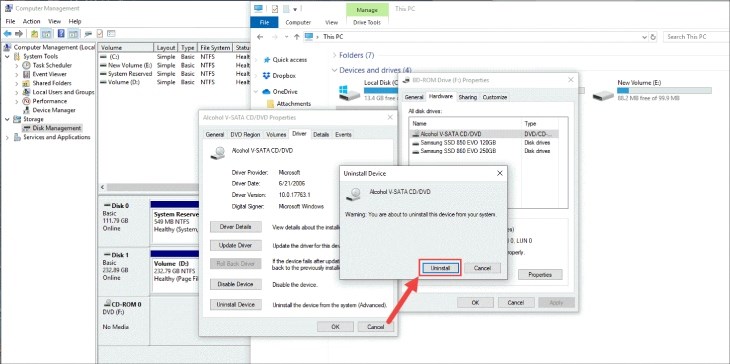The width and height of the screenshot is (730, 364).
Task: Click the Quick access star icon
Action: coord(267,60)
